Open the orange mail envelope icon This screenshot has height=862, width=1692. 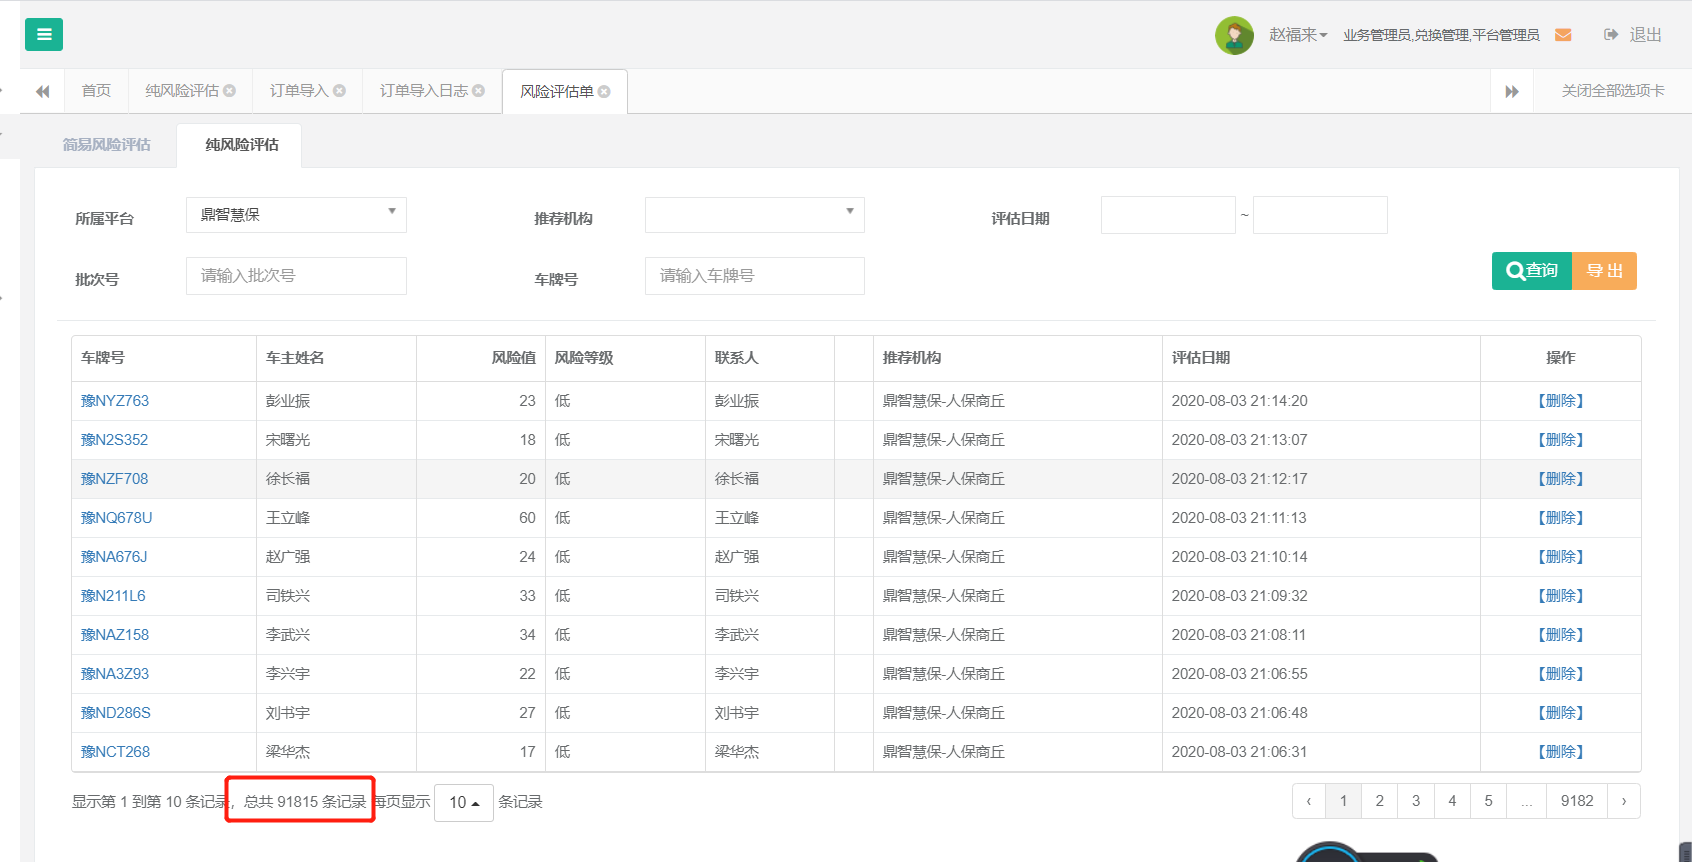coord(1563,35)
